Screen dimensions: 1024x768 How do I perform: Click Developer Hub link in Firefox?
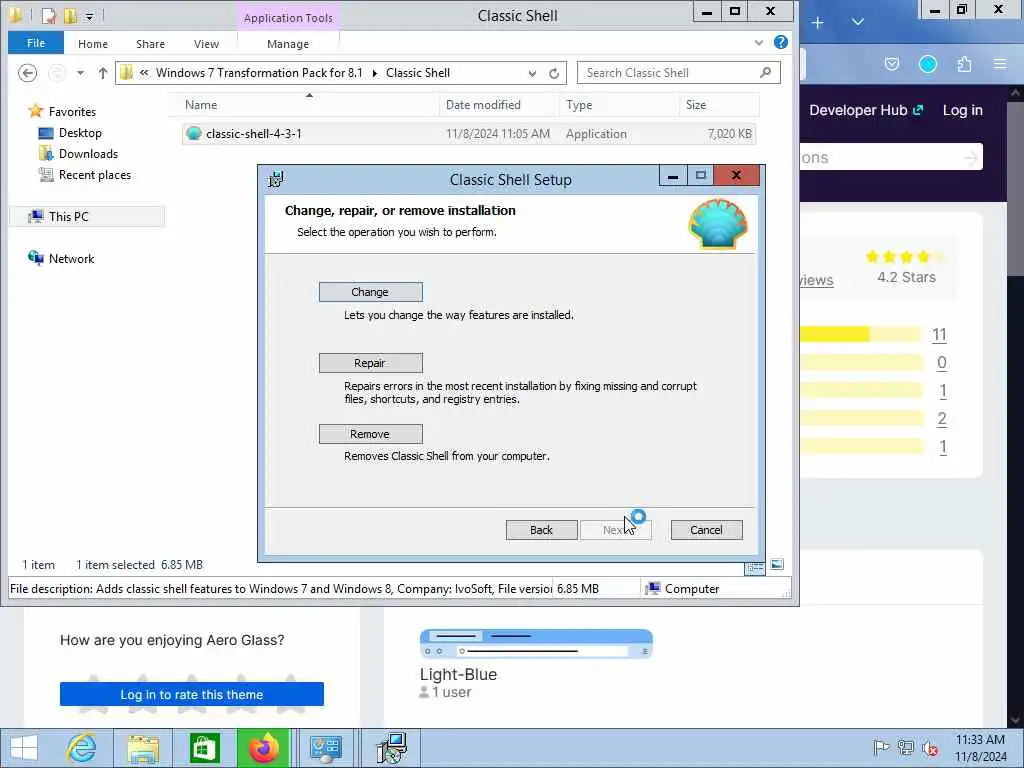(866, 110)
